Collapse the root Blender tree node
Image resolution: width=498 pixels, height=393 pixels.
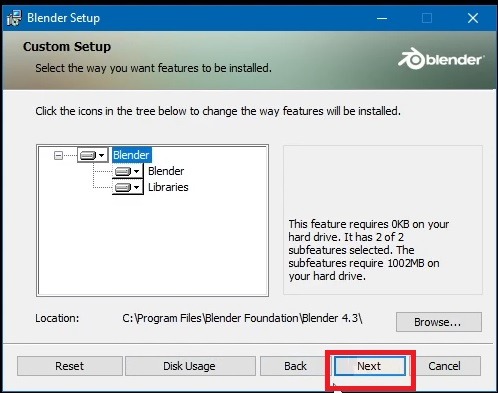(58, 155)
